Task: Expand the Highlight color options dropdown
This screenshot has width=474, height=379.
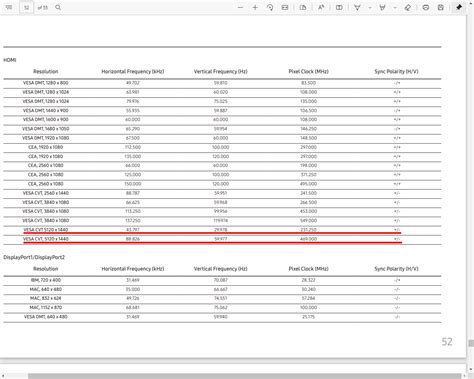Action: 395,7
